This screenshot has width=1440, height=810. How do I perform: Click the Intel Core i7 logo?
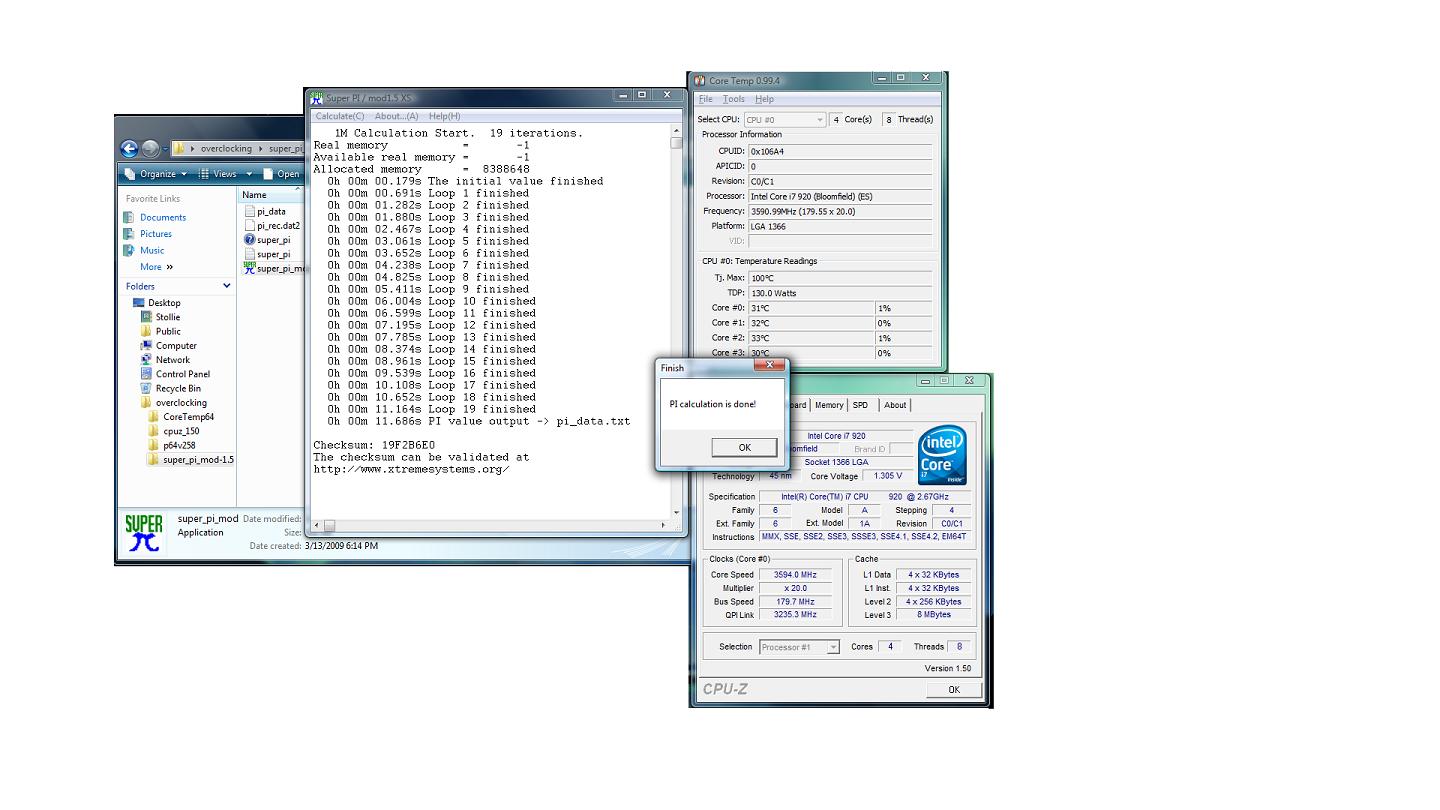pyautogui.click(x=942, y=456)
